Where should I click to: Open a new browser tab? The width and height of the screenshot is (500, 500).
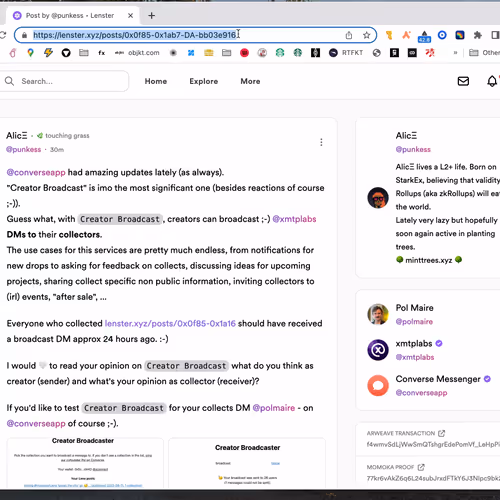(152, 15)
